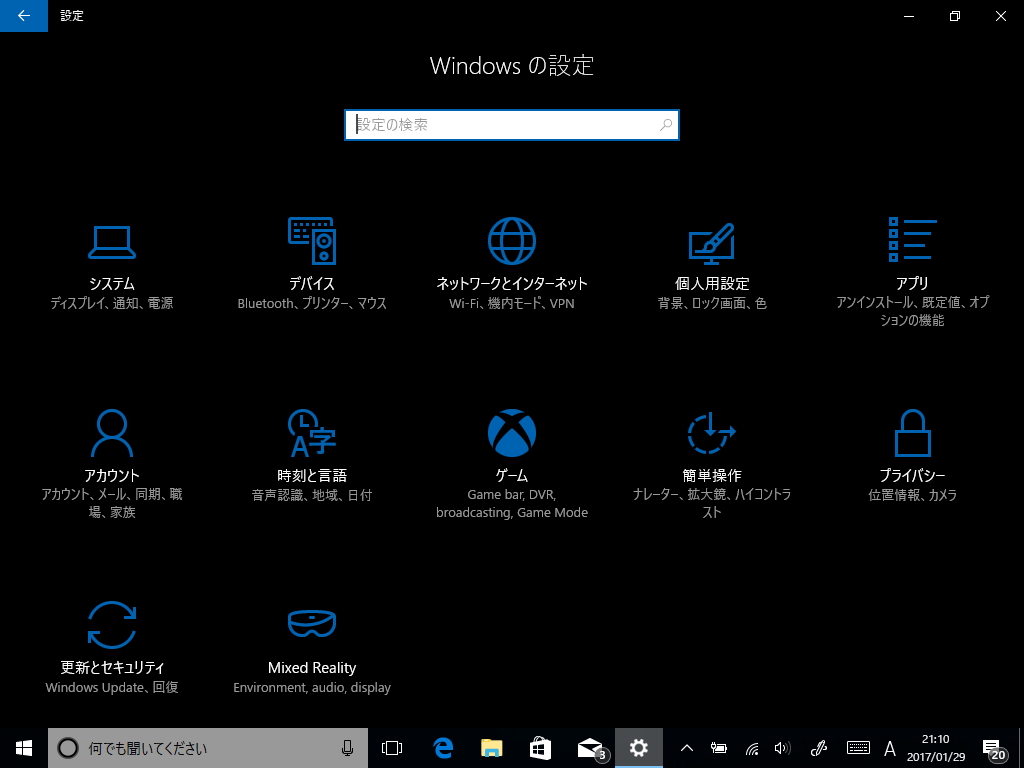
Task: Click the Cortana circle icon
Action: 68,748
